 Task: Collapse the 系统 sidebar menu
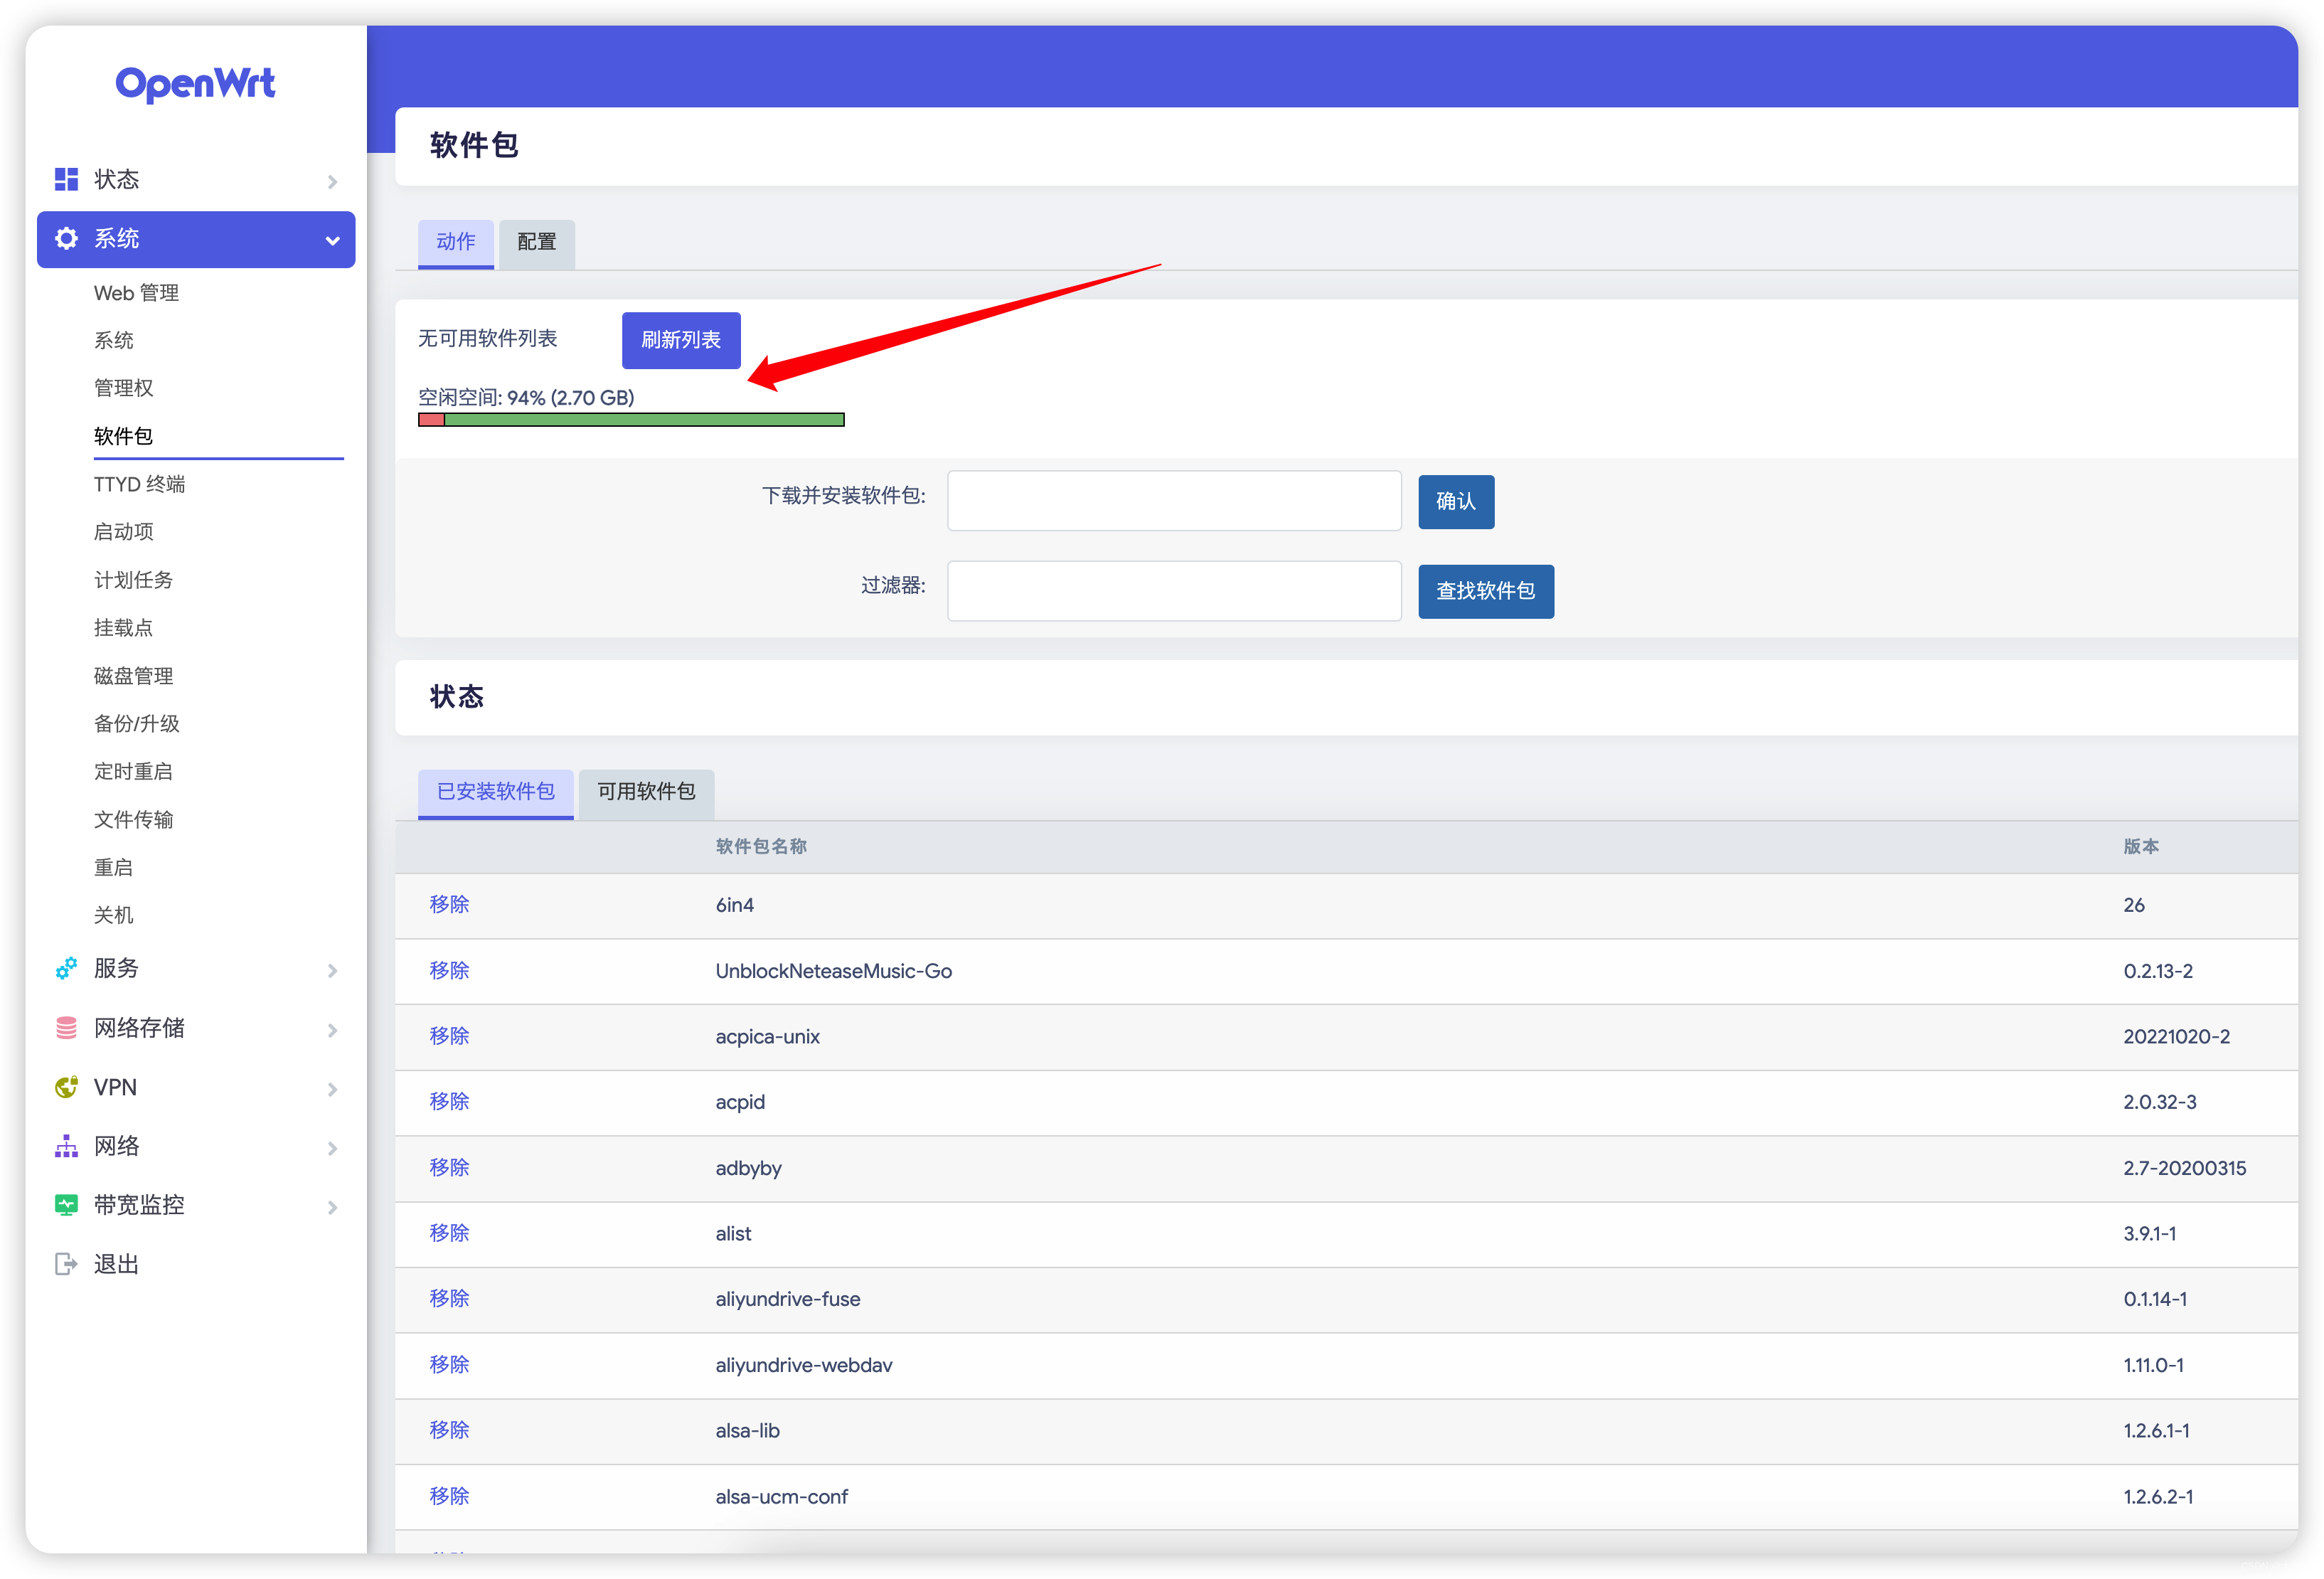(333, 240)
